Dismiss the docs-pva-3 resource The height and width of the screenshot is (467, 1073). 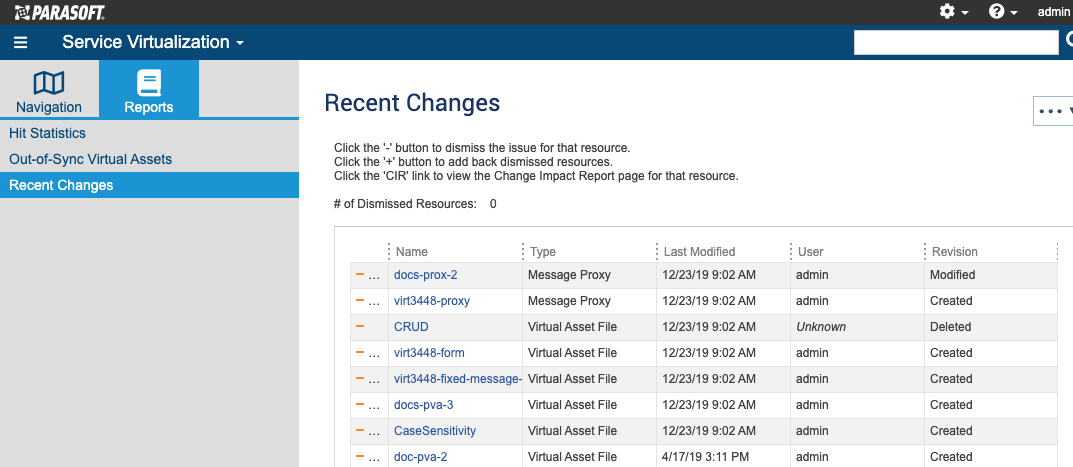359,405
